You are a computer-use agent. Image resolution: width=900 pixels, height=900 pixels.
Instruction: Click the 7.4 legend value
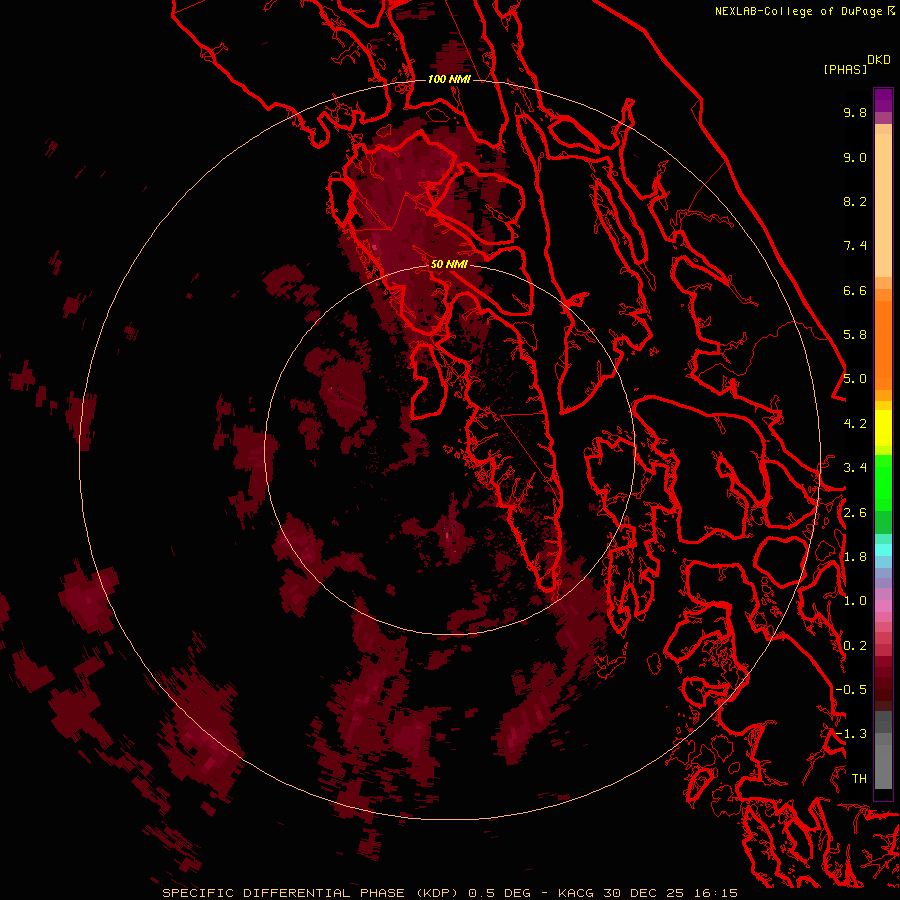tap(855, 246)
